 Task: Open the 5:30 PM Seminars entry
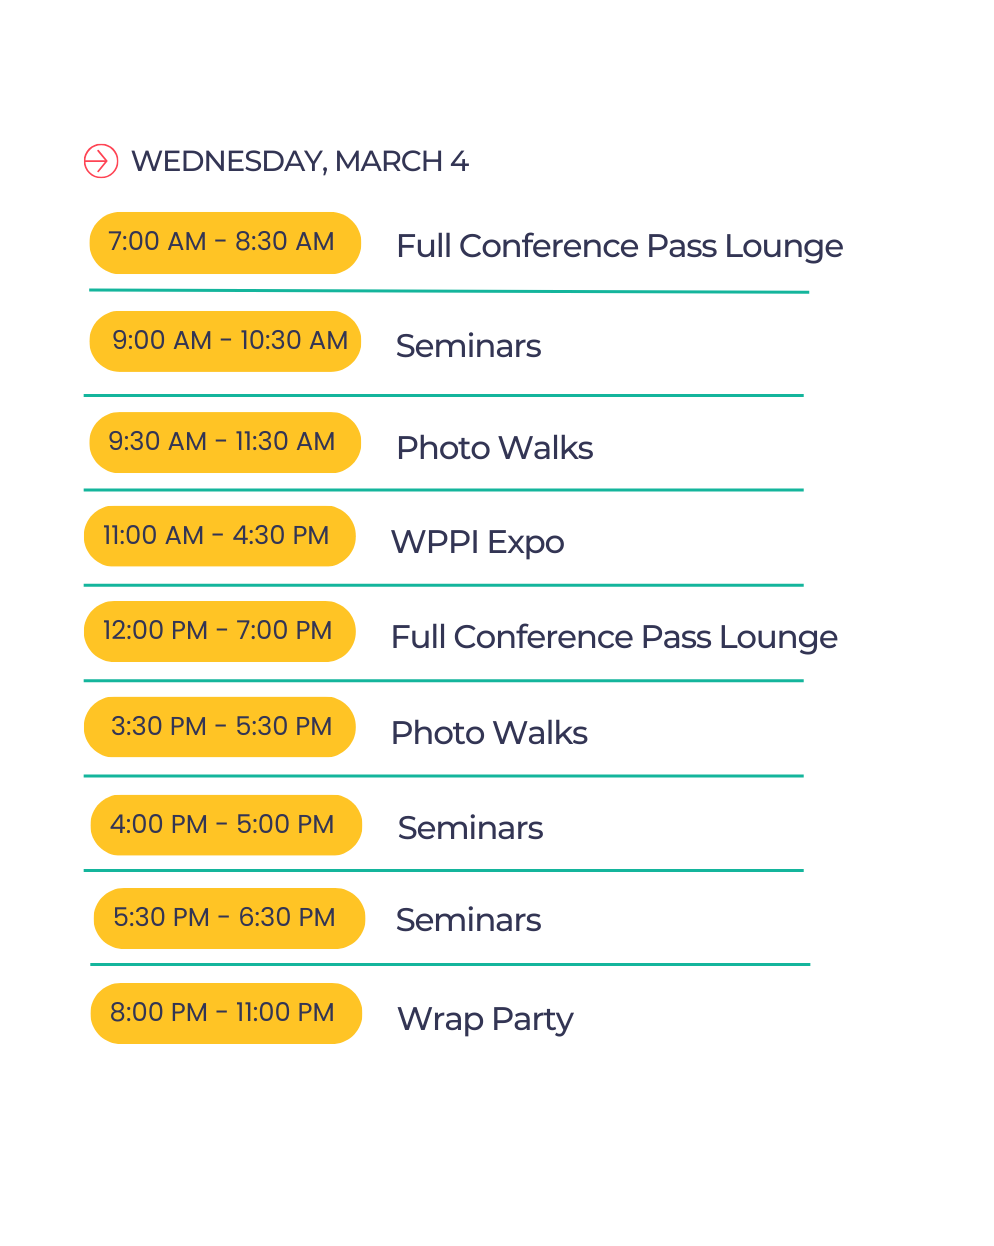coord(468,920)
